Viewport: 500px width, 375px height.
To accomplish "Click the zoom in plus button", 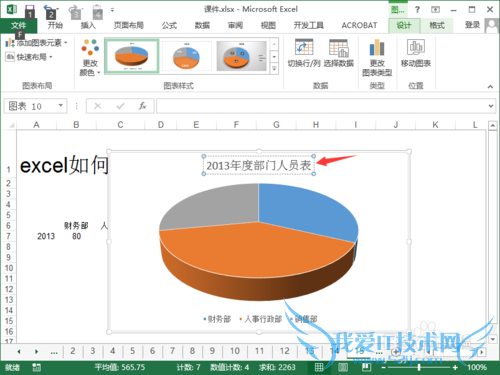I will tap(455, 367).
